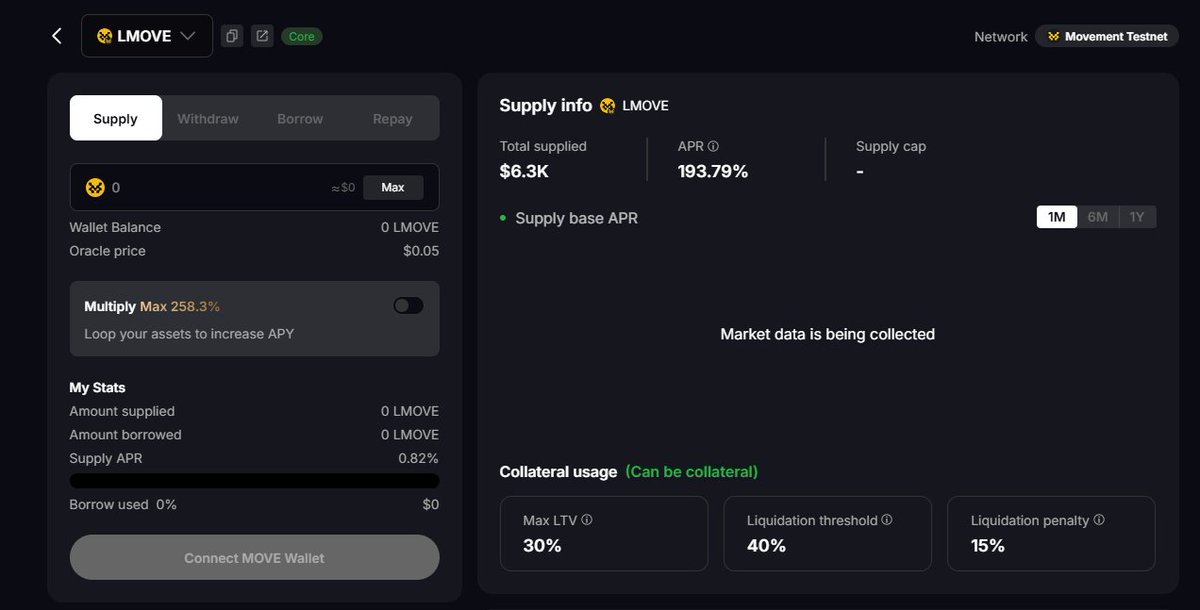1200x610 pixels.
Task: Click the Liquidation threshold info icon
Action: pyautogui.click(x=887, y=520)
